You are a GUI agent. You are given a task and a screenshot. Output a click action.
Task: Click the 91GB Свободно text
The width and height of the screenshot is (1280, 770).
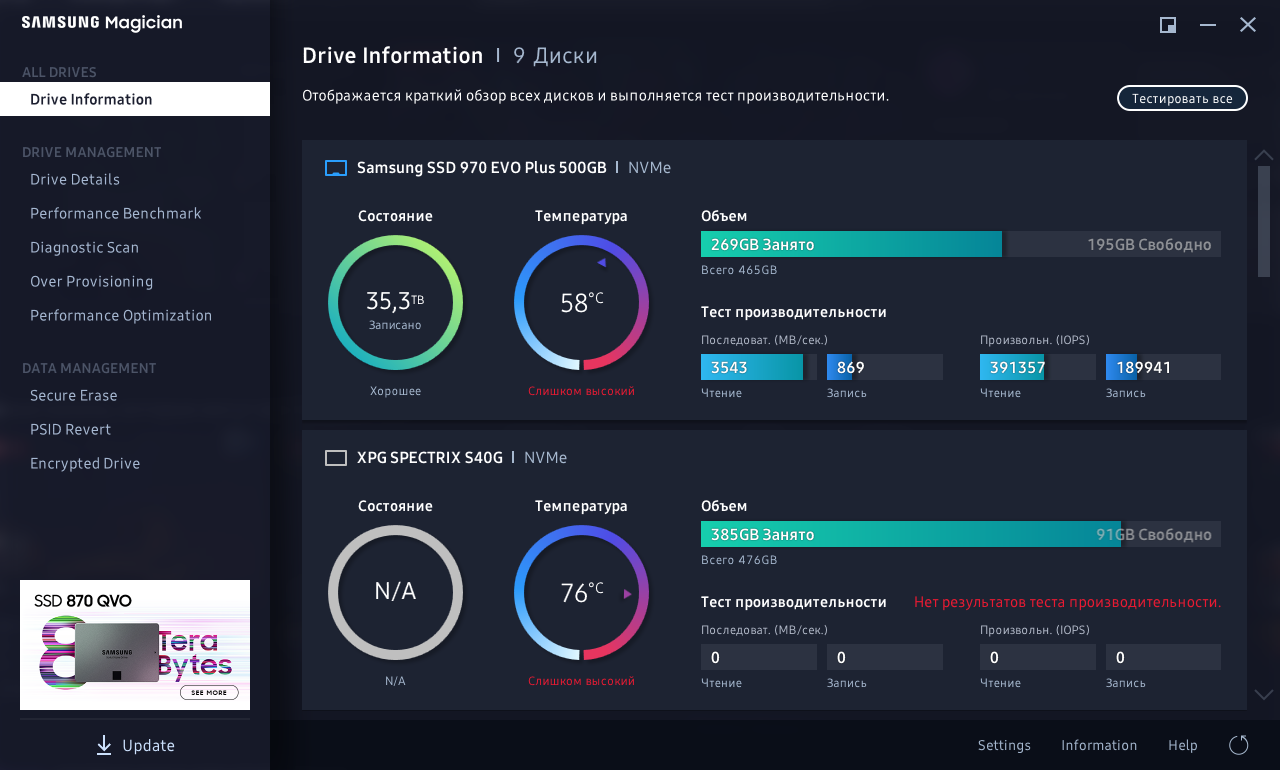click(x=1154, y=535)
